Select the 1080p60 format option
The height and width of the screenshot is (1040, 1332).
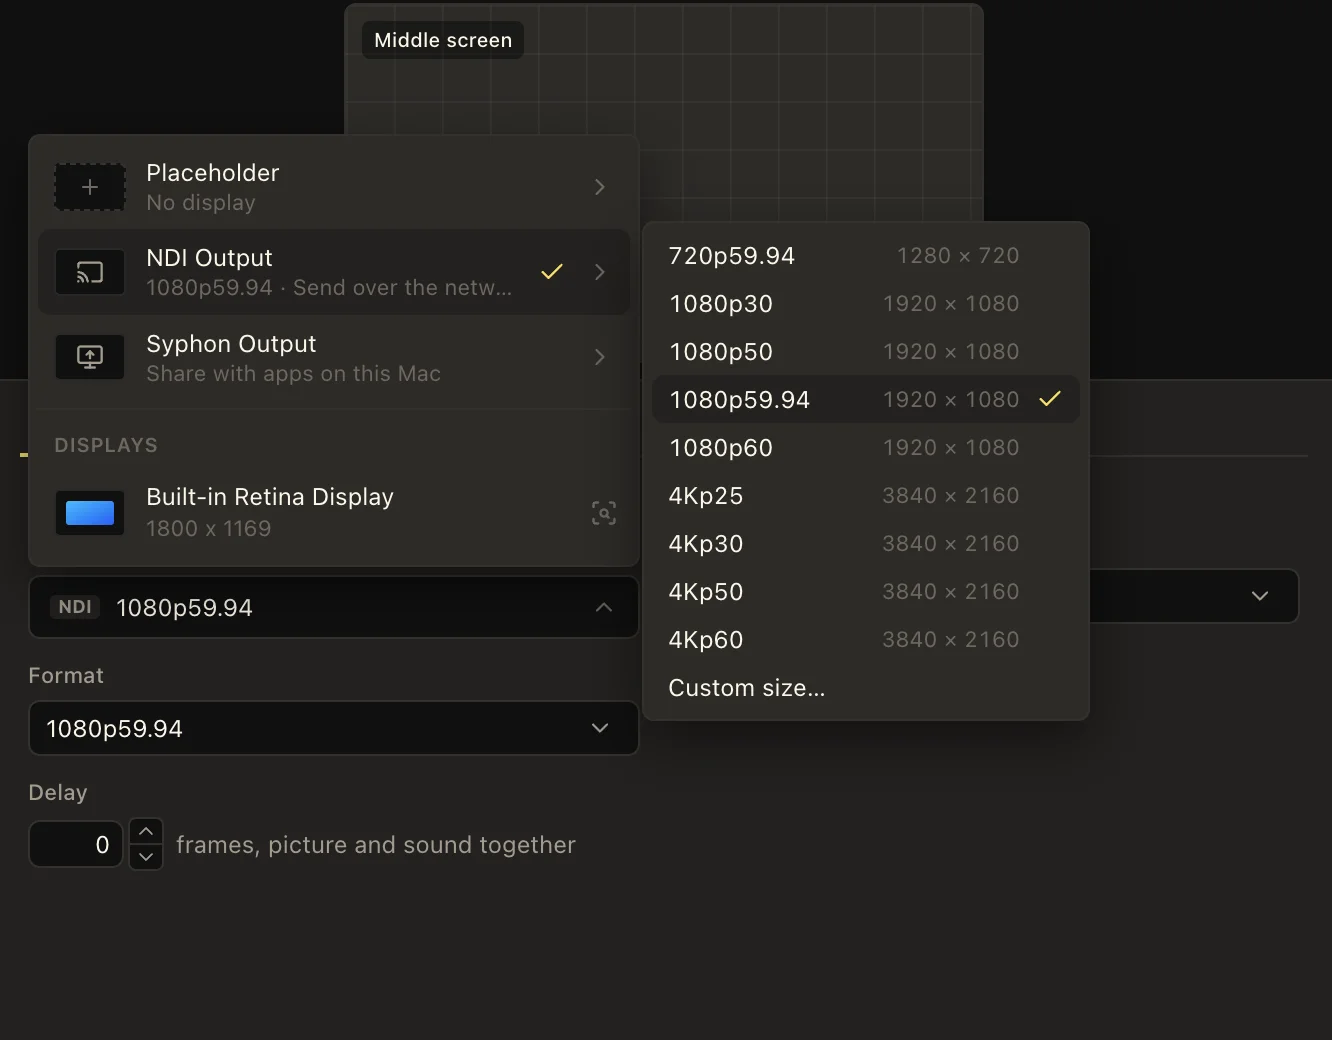pyautogui.click(x=866, y=448)
